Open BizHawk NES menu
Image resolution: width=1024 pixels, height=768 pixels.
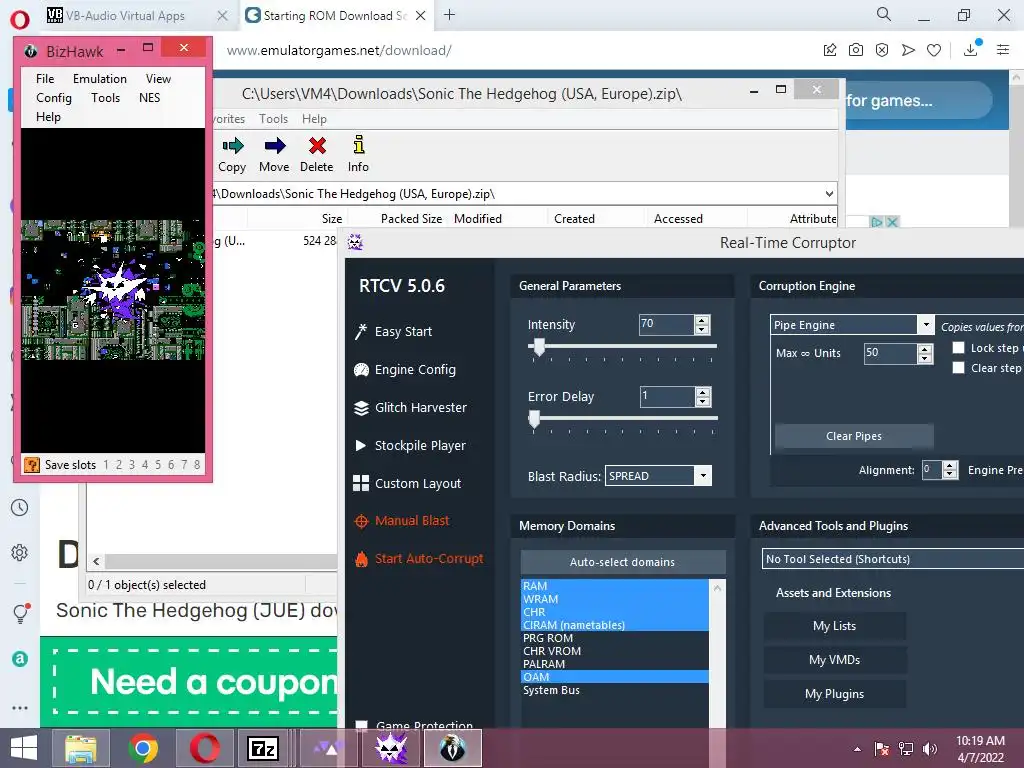[150, 97]
